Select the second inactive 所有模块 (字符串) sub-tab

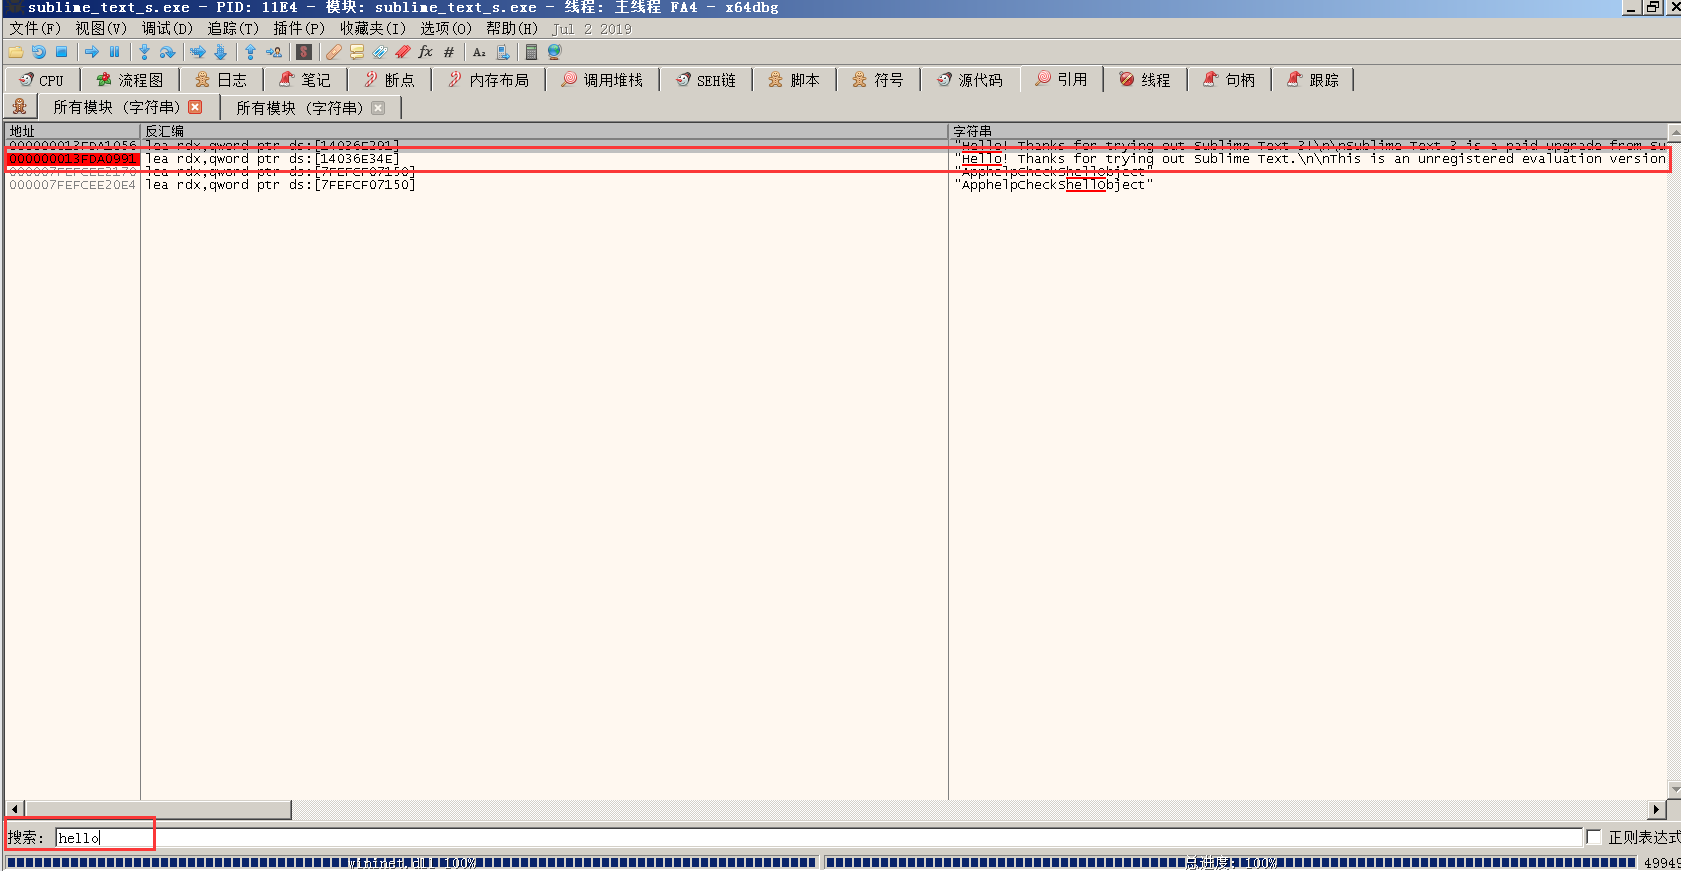click(x=312, y=108)
